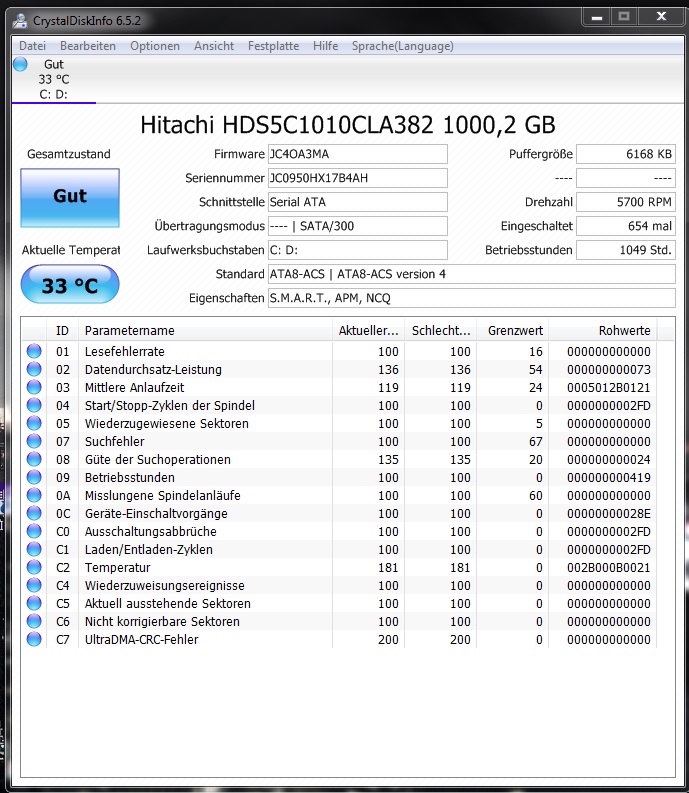The image size is (689, 793).
Task: Click the status orb for Lesefehlerrate row
Action: (x=34, y=351)
